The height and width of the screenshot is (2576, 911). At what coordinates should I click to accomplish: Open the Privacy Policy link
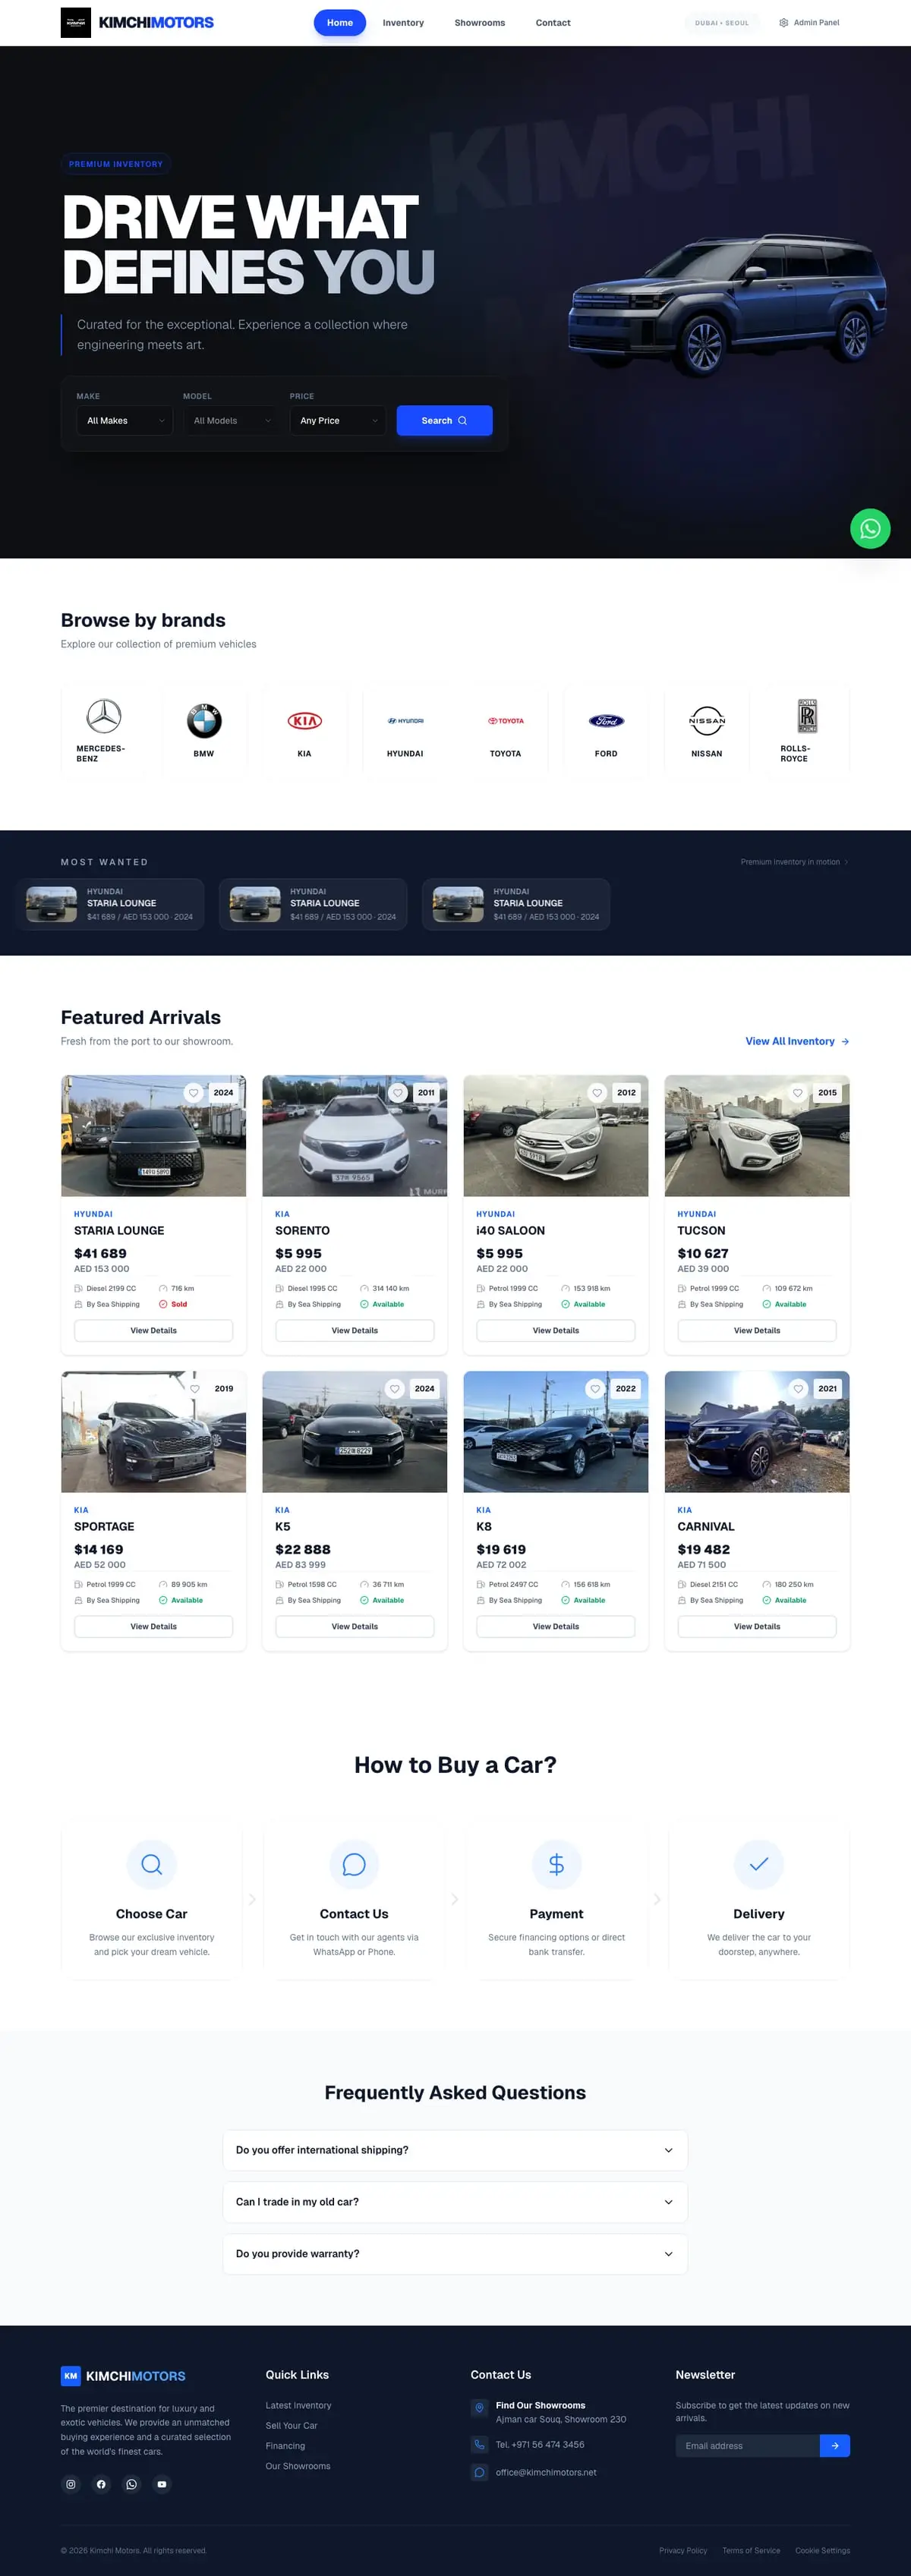pos(683,2551)
